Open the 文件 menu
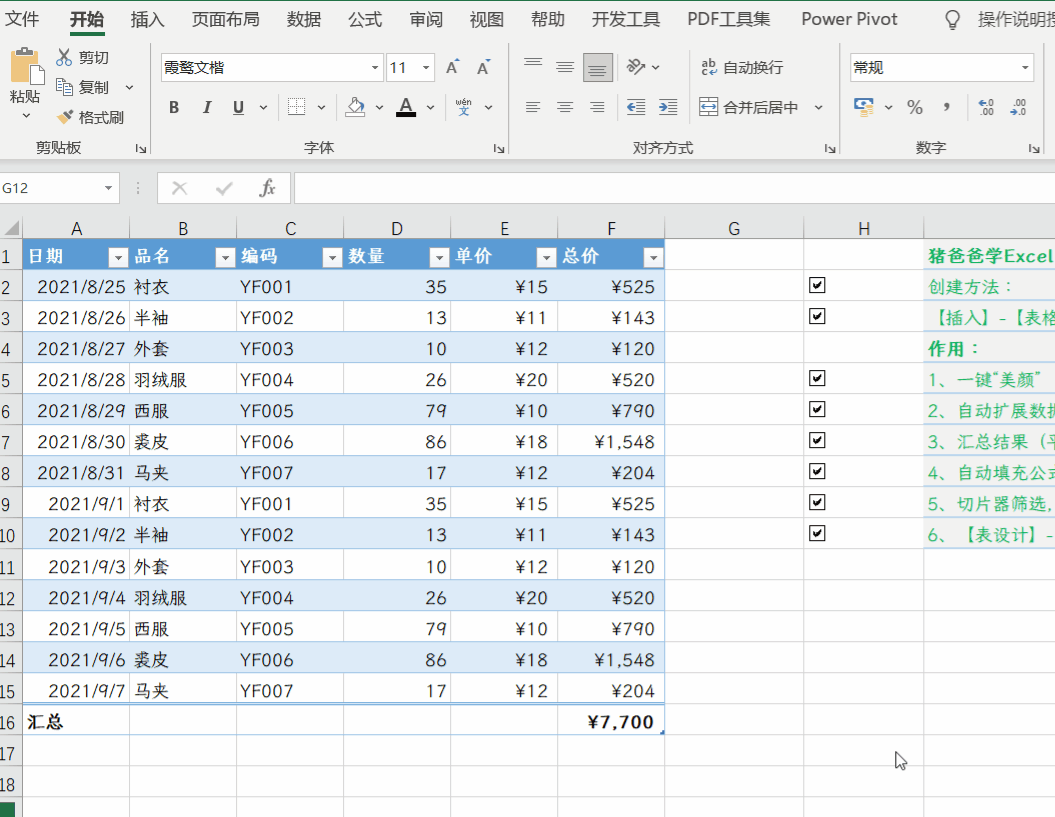The image size is (1055, 817). pyautogui.click(x=22, y=19)
